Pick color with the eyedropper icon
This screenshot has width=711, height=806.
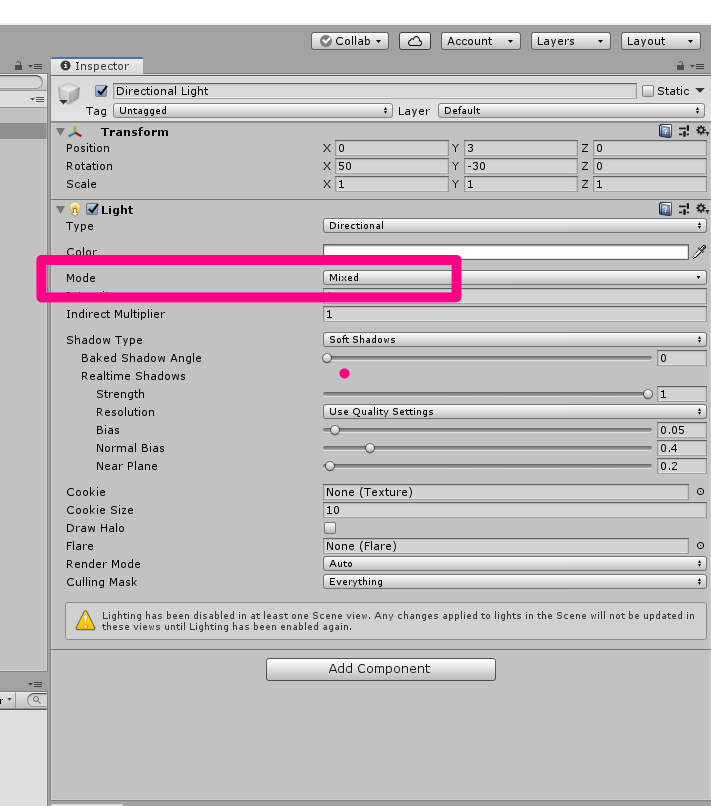[x=699, y=252]
